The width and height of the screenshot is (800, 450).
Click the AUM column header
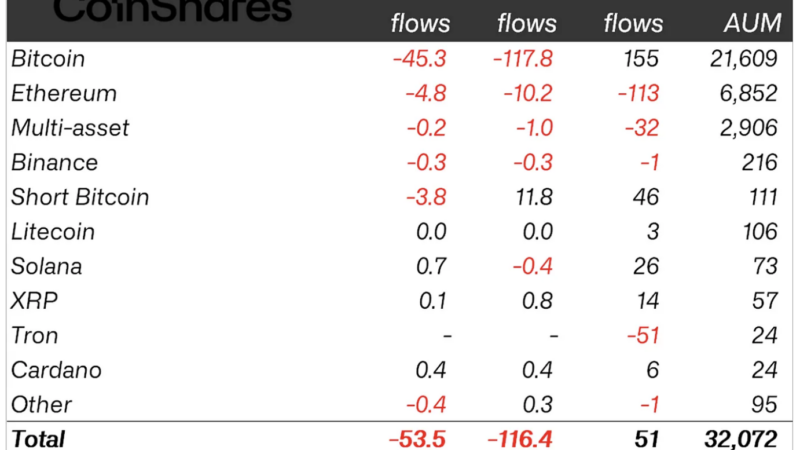point(753,23)
